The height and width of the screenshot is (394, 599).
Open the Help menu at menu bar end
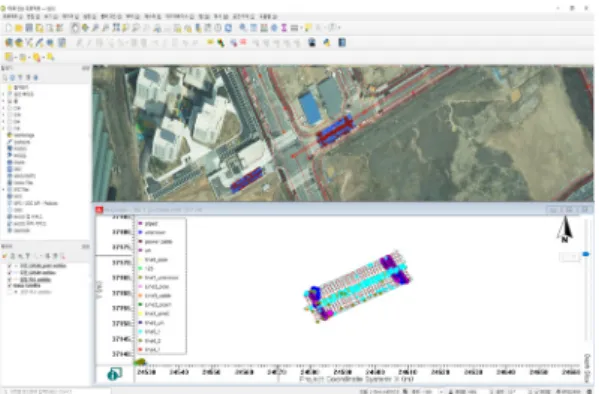(x=268, y=16)
